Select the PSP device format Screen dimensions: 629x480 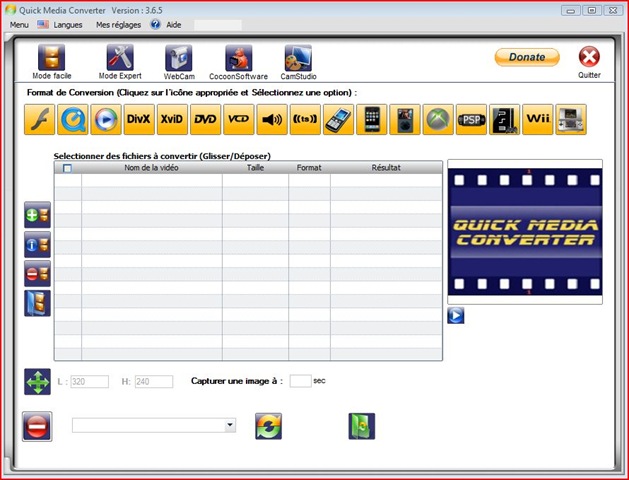471,119
